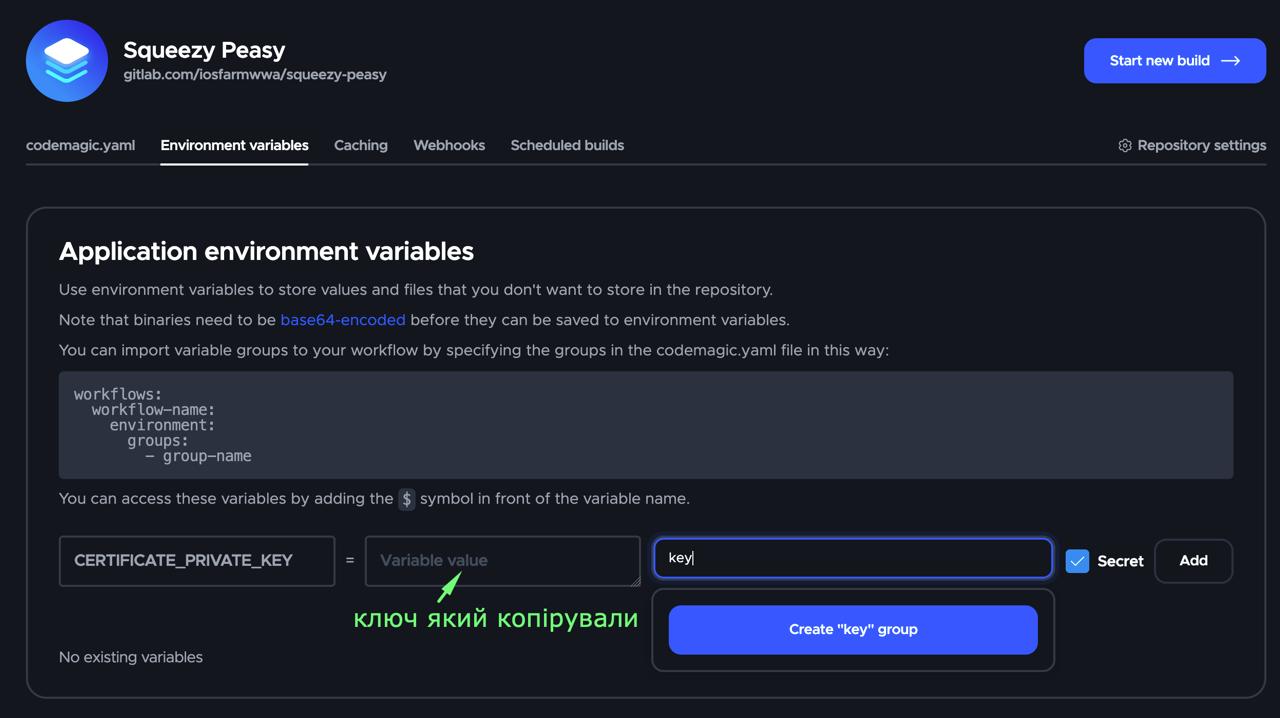
Task: Select the Environment variables tab
Action: 234,145
